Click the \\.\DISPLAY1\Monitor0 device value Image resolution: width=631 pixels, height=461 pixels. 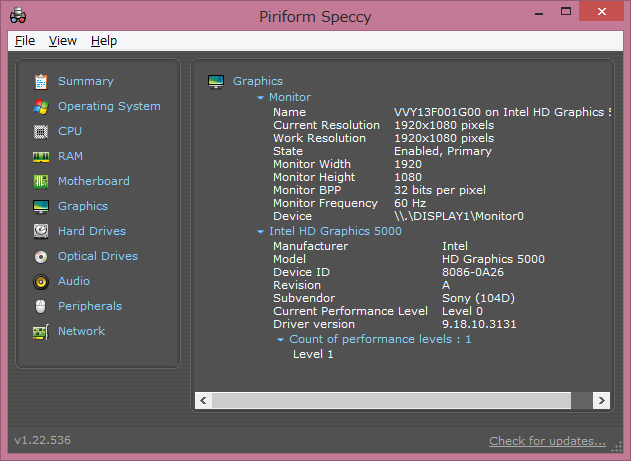(459, 216)
